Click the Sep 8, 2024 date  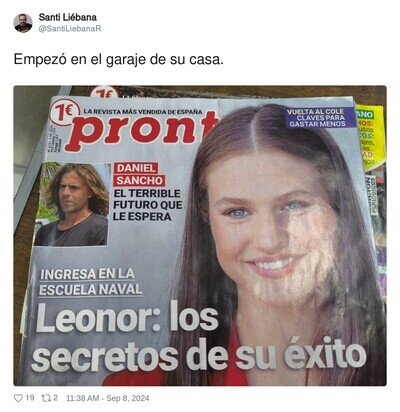tap(128, 398)
